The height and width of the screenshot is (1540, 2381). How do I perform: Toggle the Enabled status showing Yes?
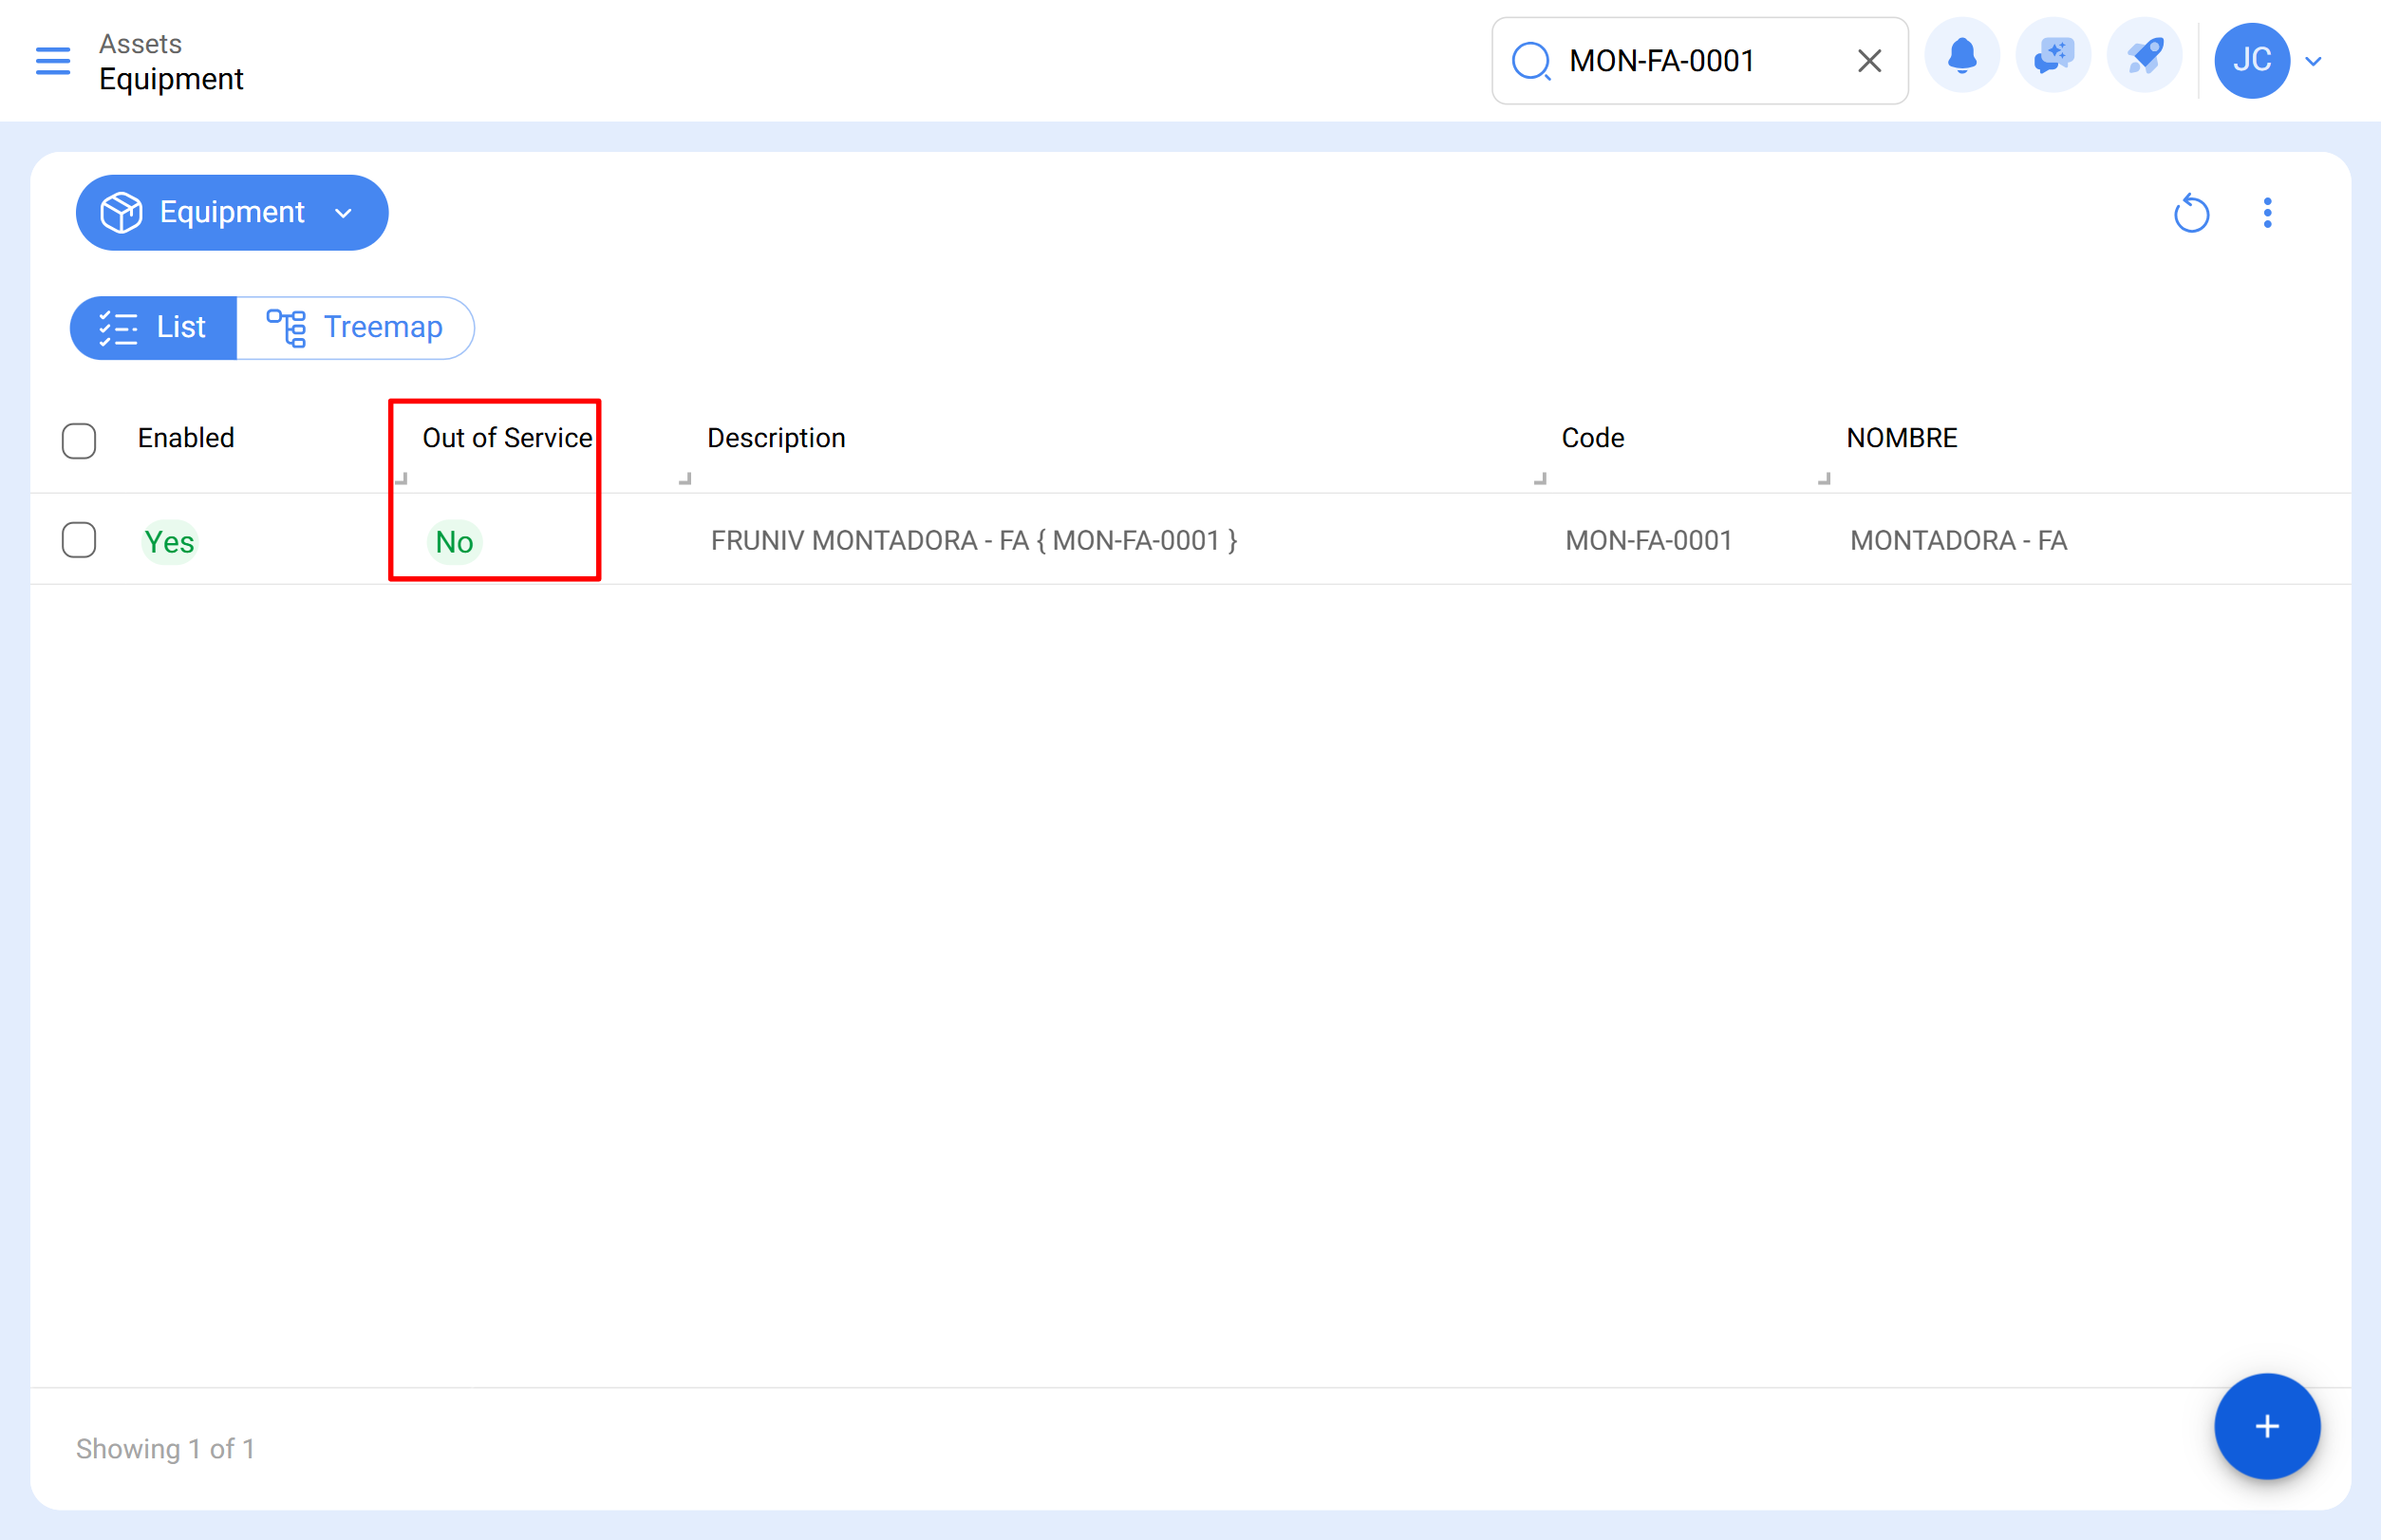pos(169,541)
